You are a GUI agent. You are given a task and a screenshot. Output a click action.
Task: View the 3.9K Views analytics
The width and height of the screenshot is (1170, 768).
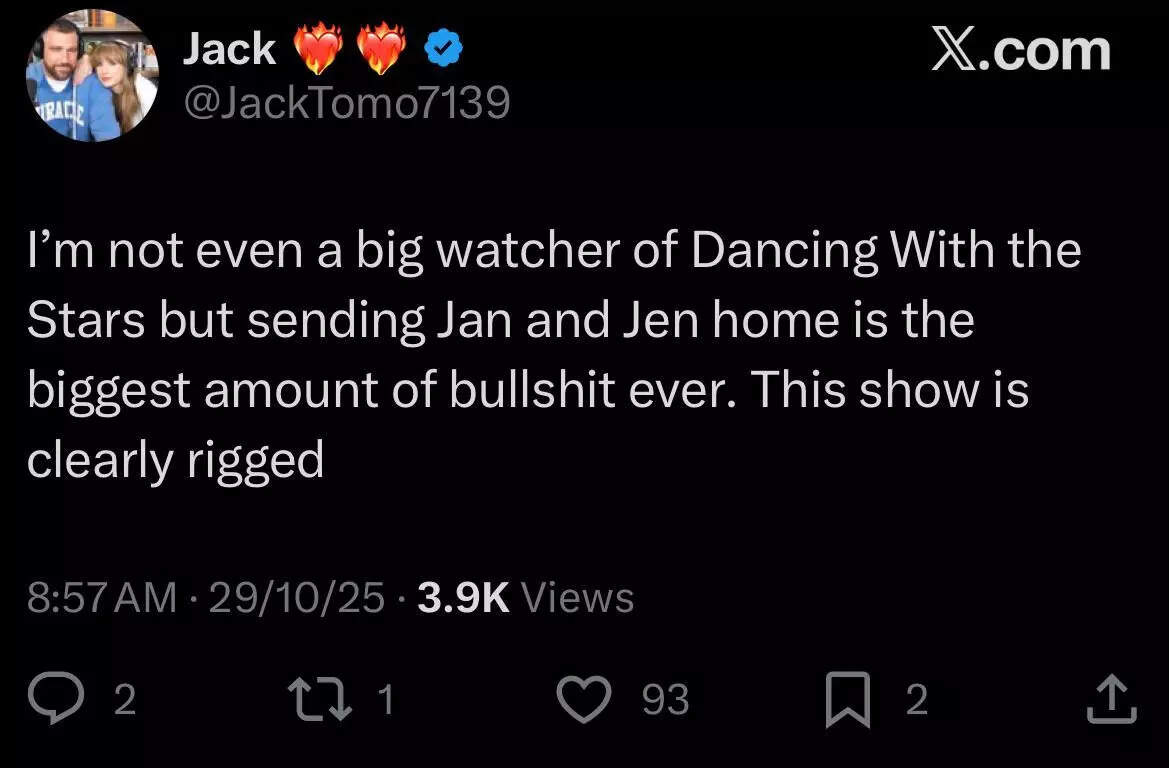pos(526,598)
